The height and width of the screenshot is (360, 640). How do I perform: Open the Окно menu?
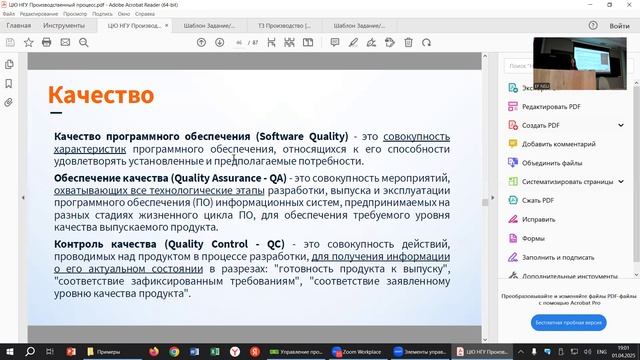[x=124, y=14]
